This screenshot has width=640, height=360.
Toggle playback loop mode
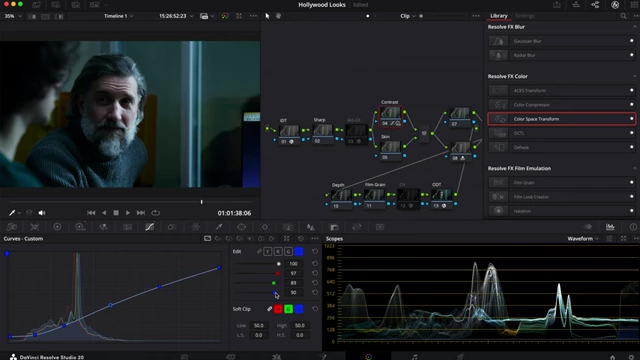point(156,213)
